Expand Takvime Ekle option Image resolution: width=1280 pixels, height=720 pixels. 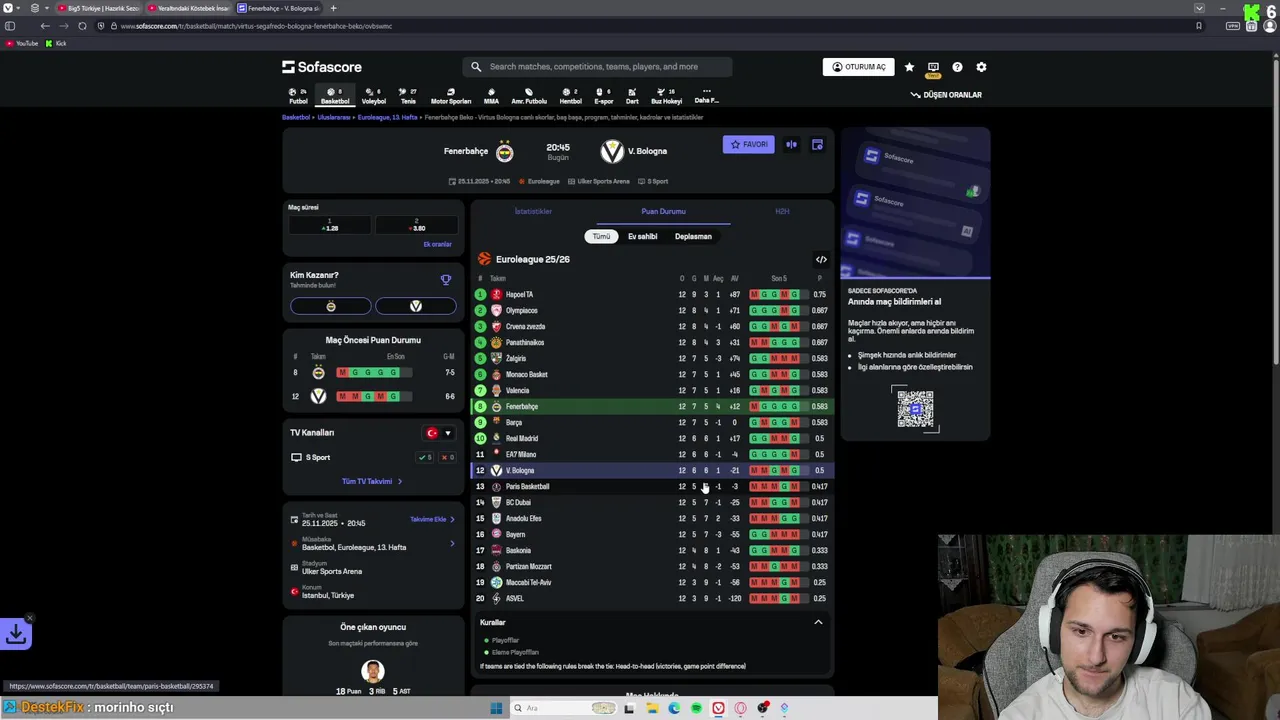432,519
